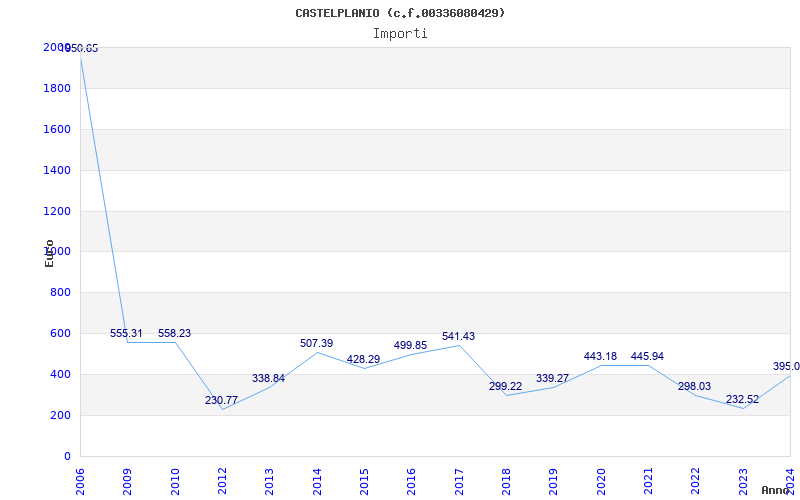800x500 pixels.
Task: Click y-axis tick 600
Action: (x=61, y=333)
